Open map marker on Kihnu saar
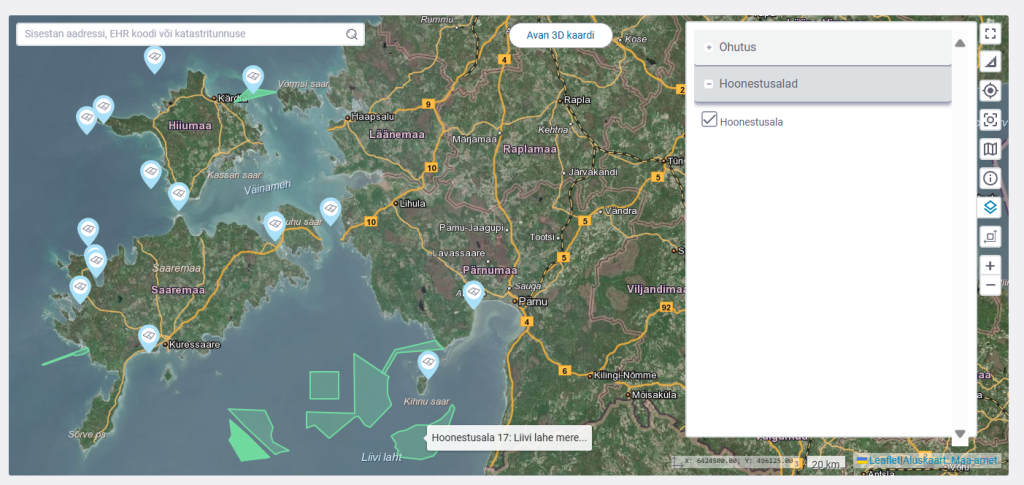 pos(428,365)
